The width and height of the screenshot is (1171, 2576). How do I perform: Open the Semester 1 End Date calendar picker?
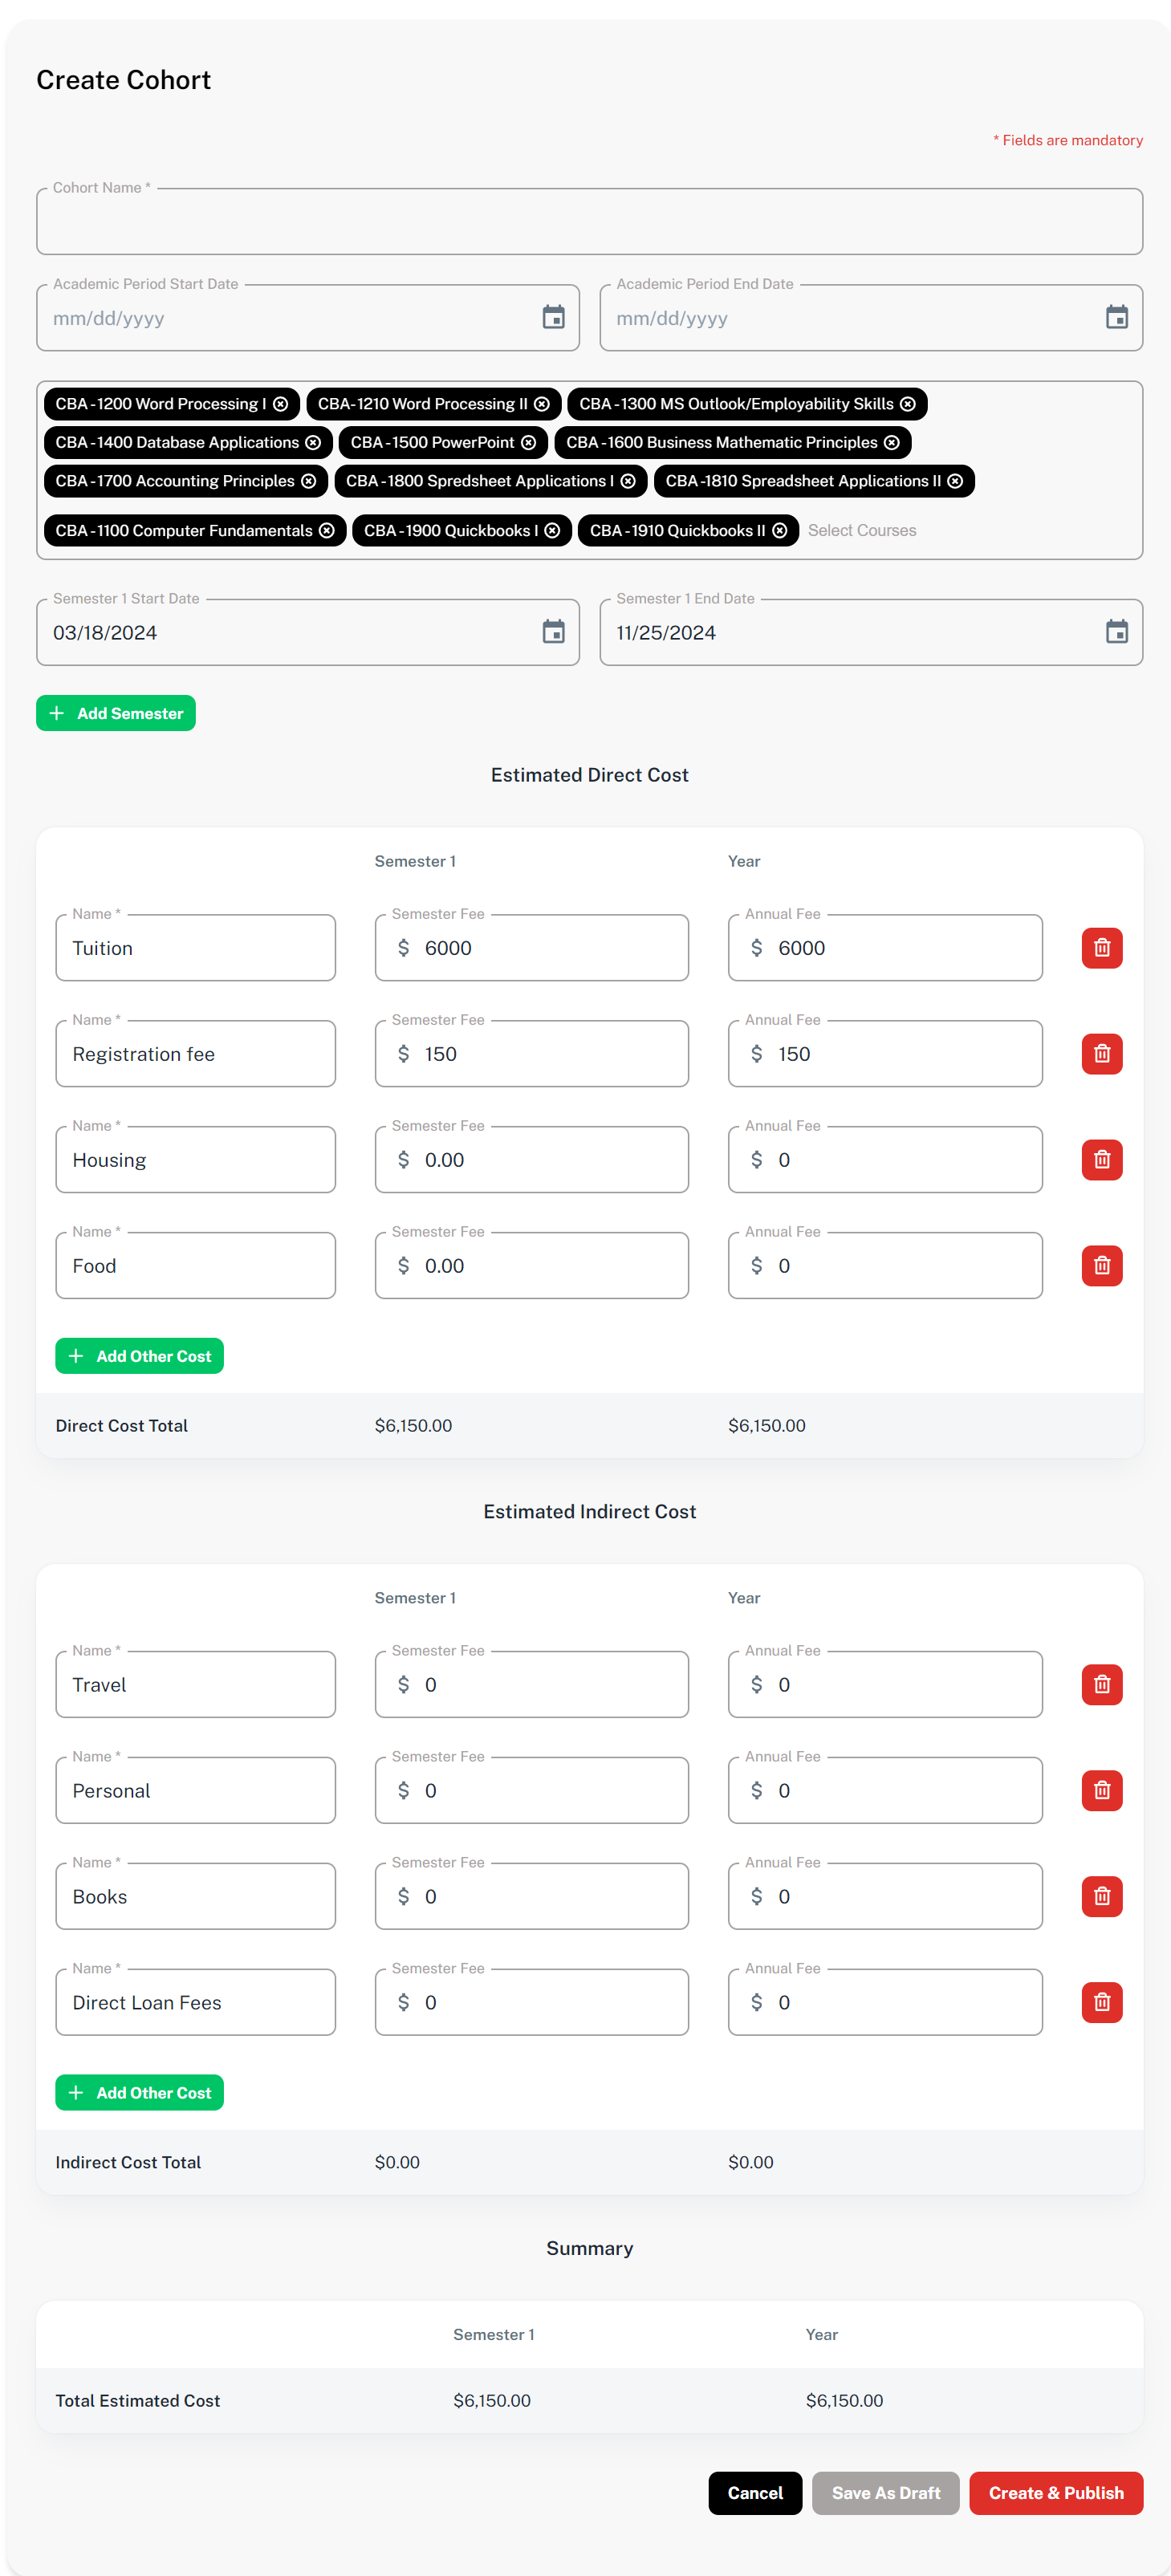pyautogui.click(x=1116, y=632)
